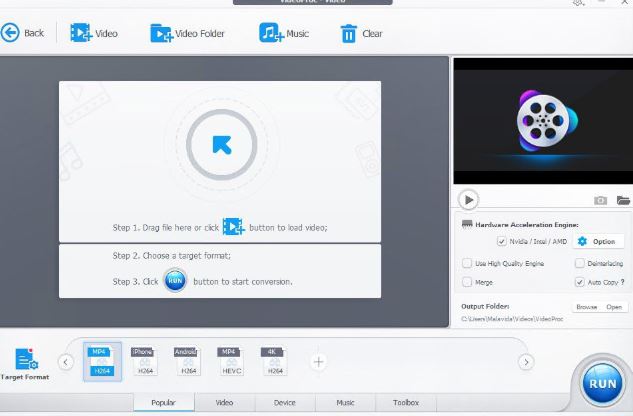
Task: Switch to the Toolbox tab
Action: (x=406, y=403)
